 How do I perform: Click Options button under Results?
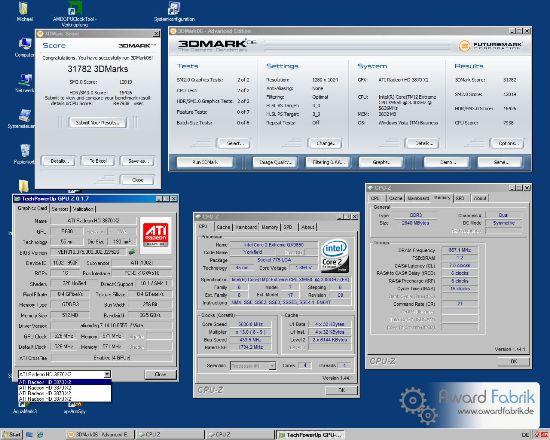coord(507,143)
